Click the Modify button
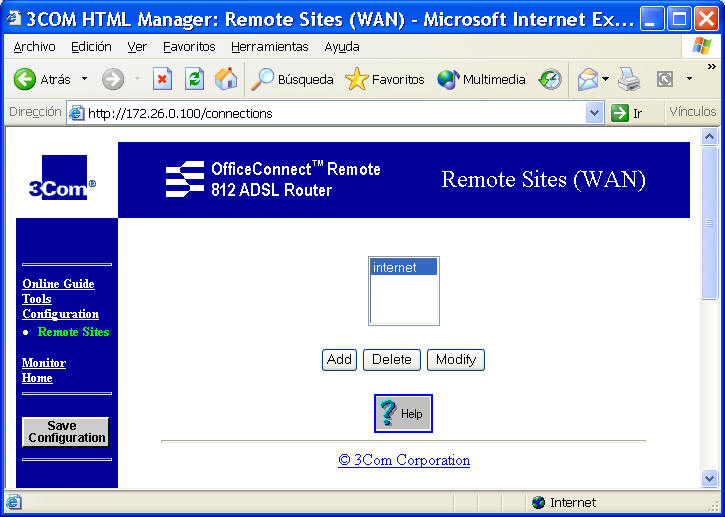Screen dimensions: 725x517 click(x=456, y=360)
